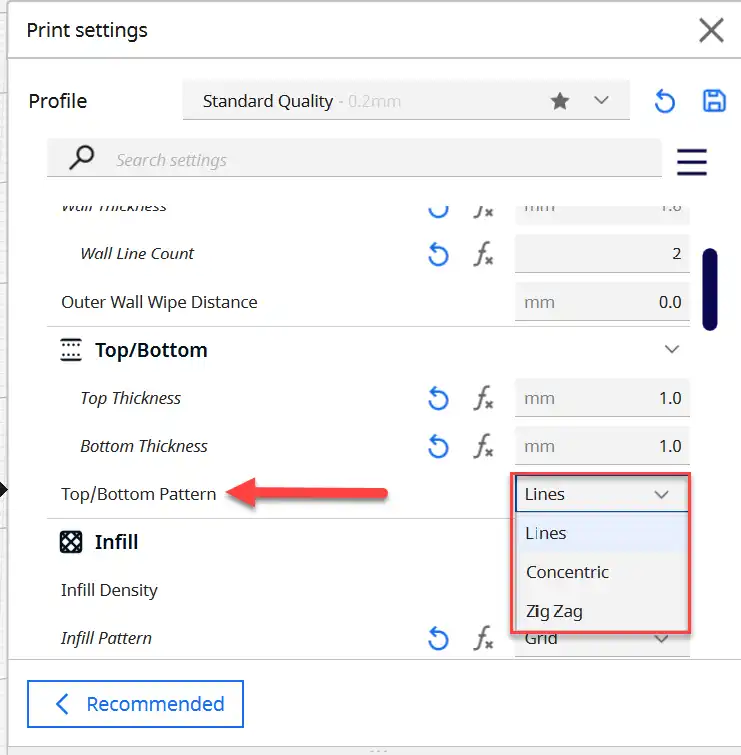This screenshot has height=755, width=741.
Task: Click the settings list scrollbar thumb
Action: pos(710,289)
